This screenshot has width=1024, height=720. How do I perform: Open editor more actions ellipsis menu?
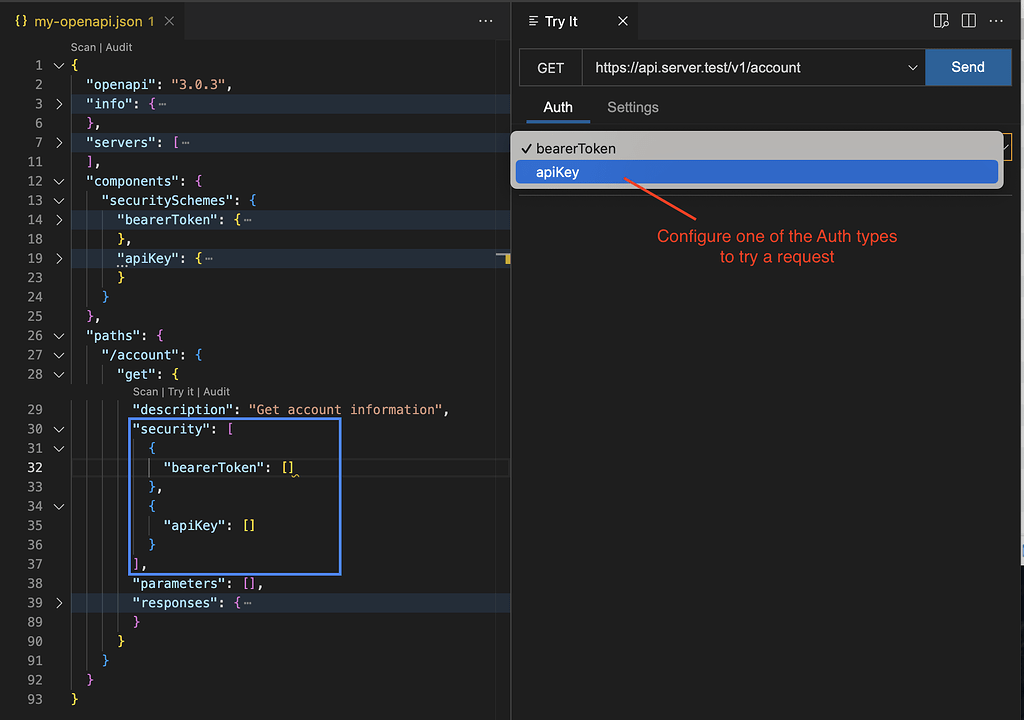click(485, 21)
